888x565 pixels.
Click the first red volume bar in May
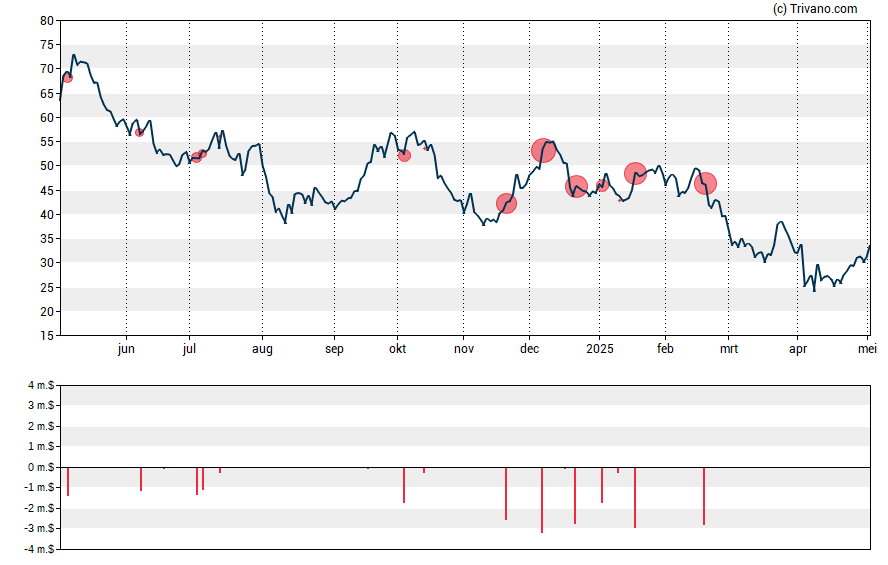coord(68,482)
